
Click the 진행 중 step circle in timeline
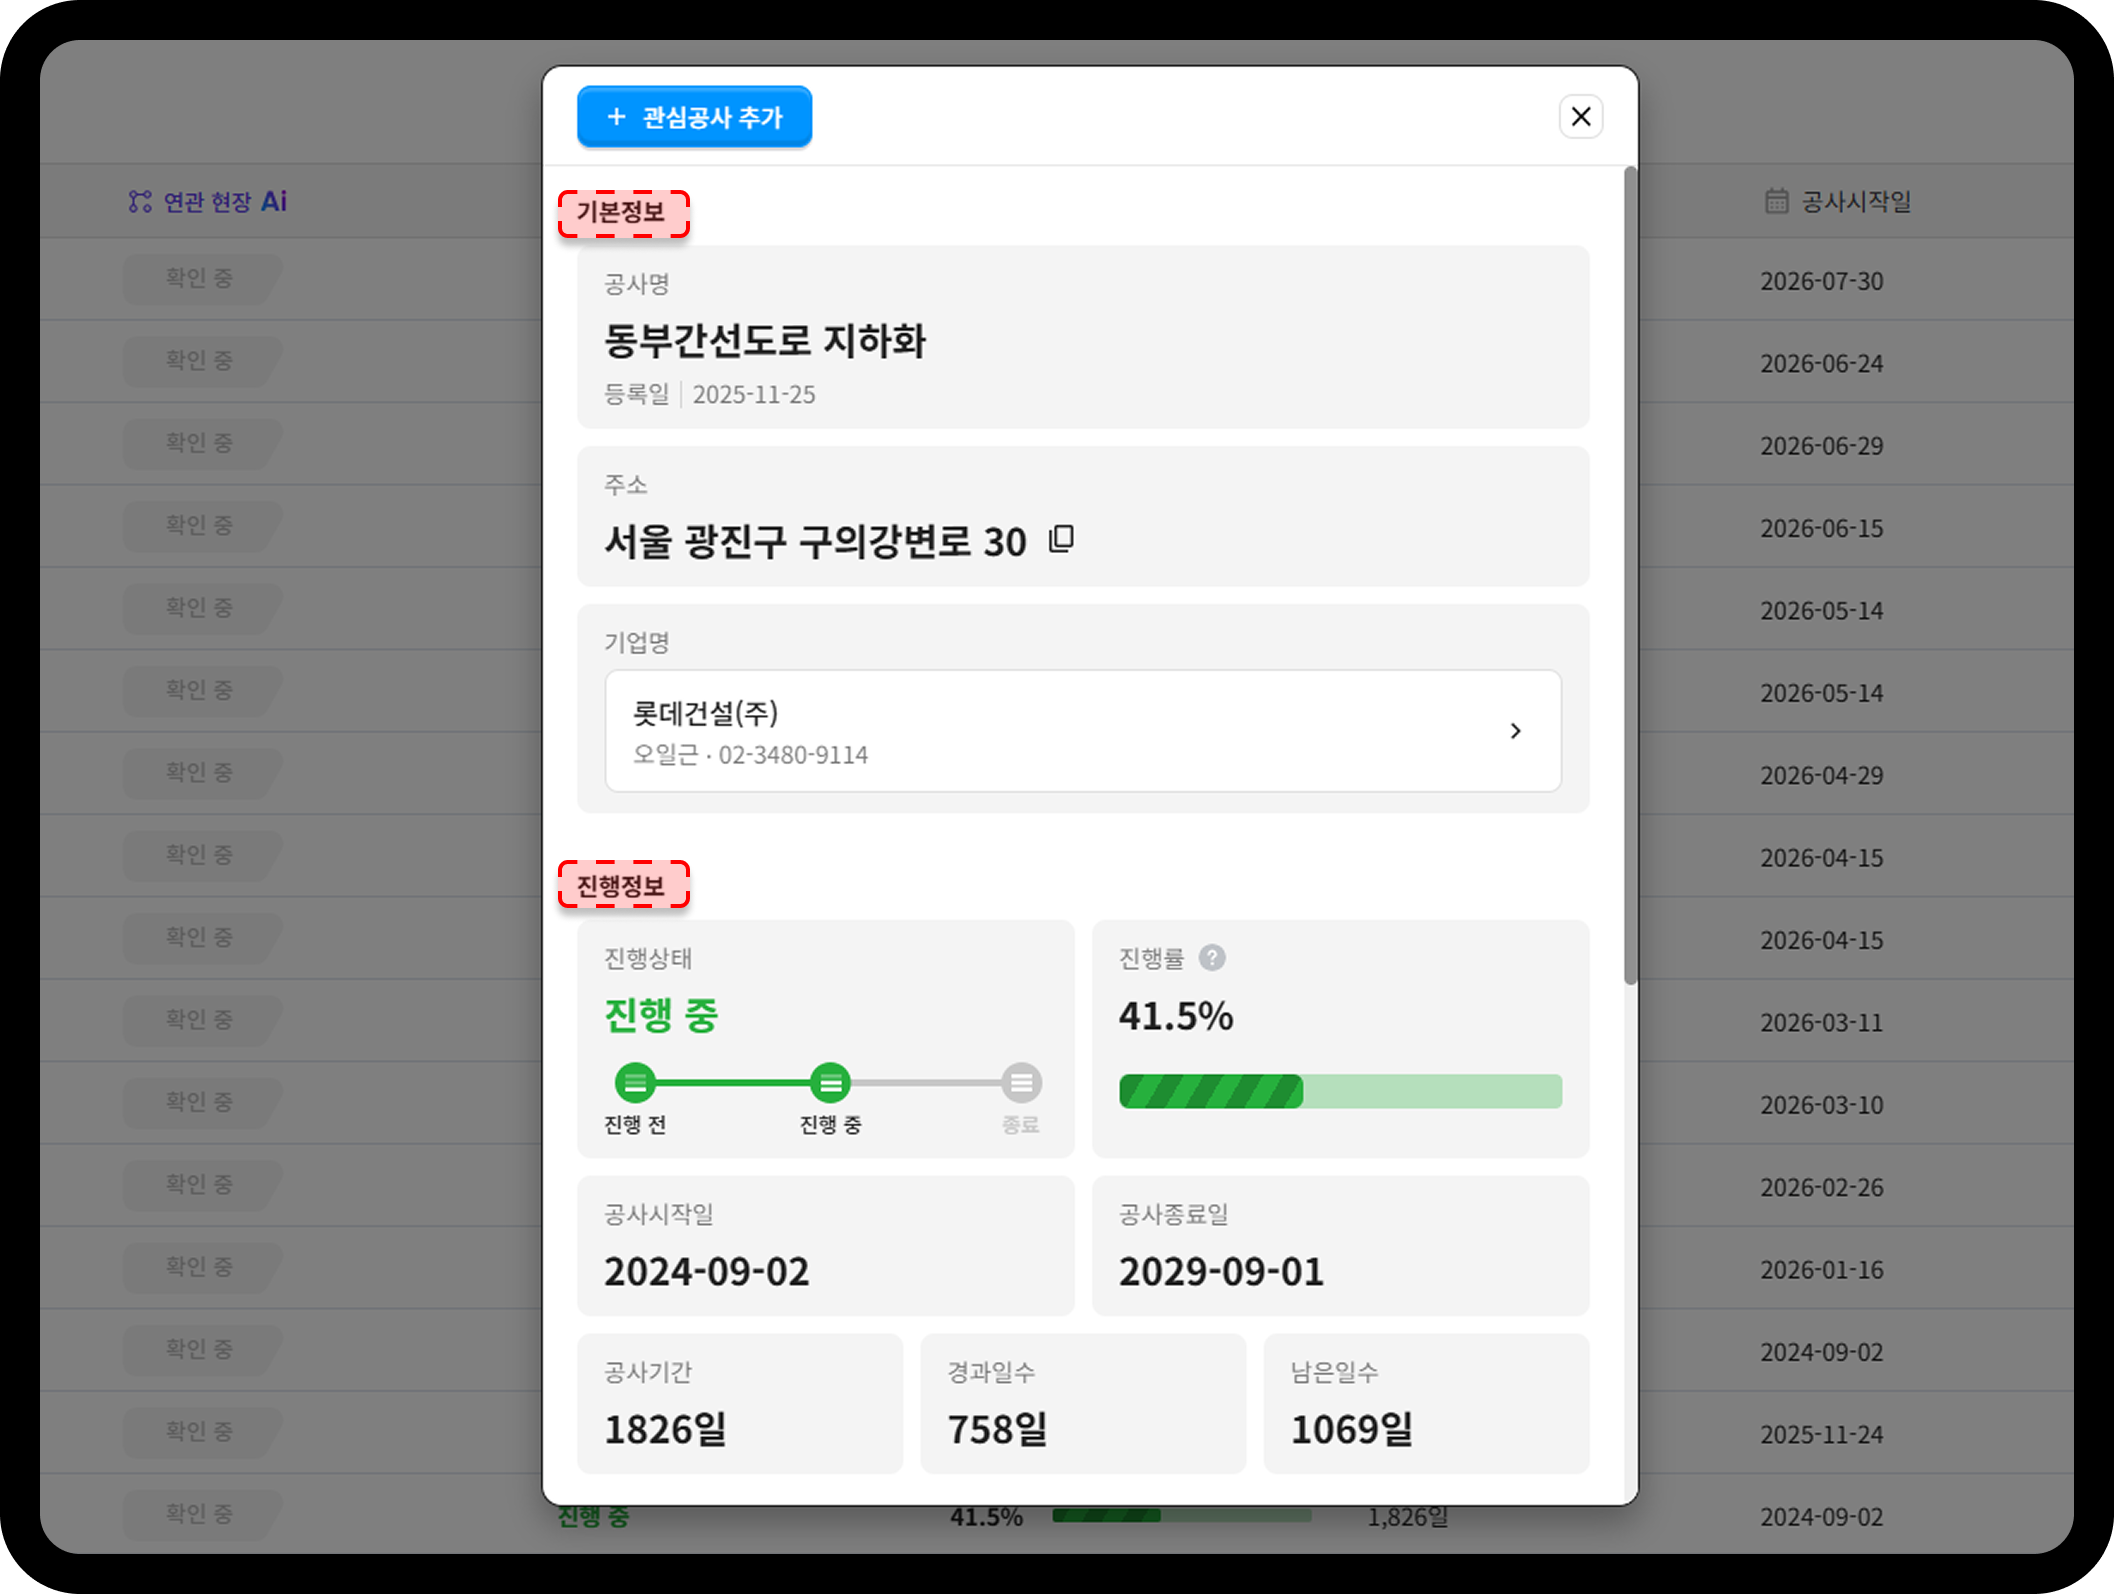(x=830, y=1083)
